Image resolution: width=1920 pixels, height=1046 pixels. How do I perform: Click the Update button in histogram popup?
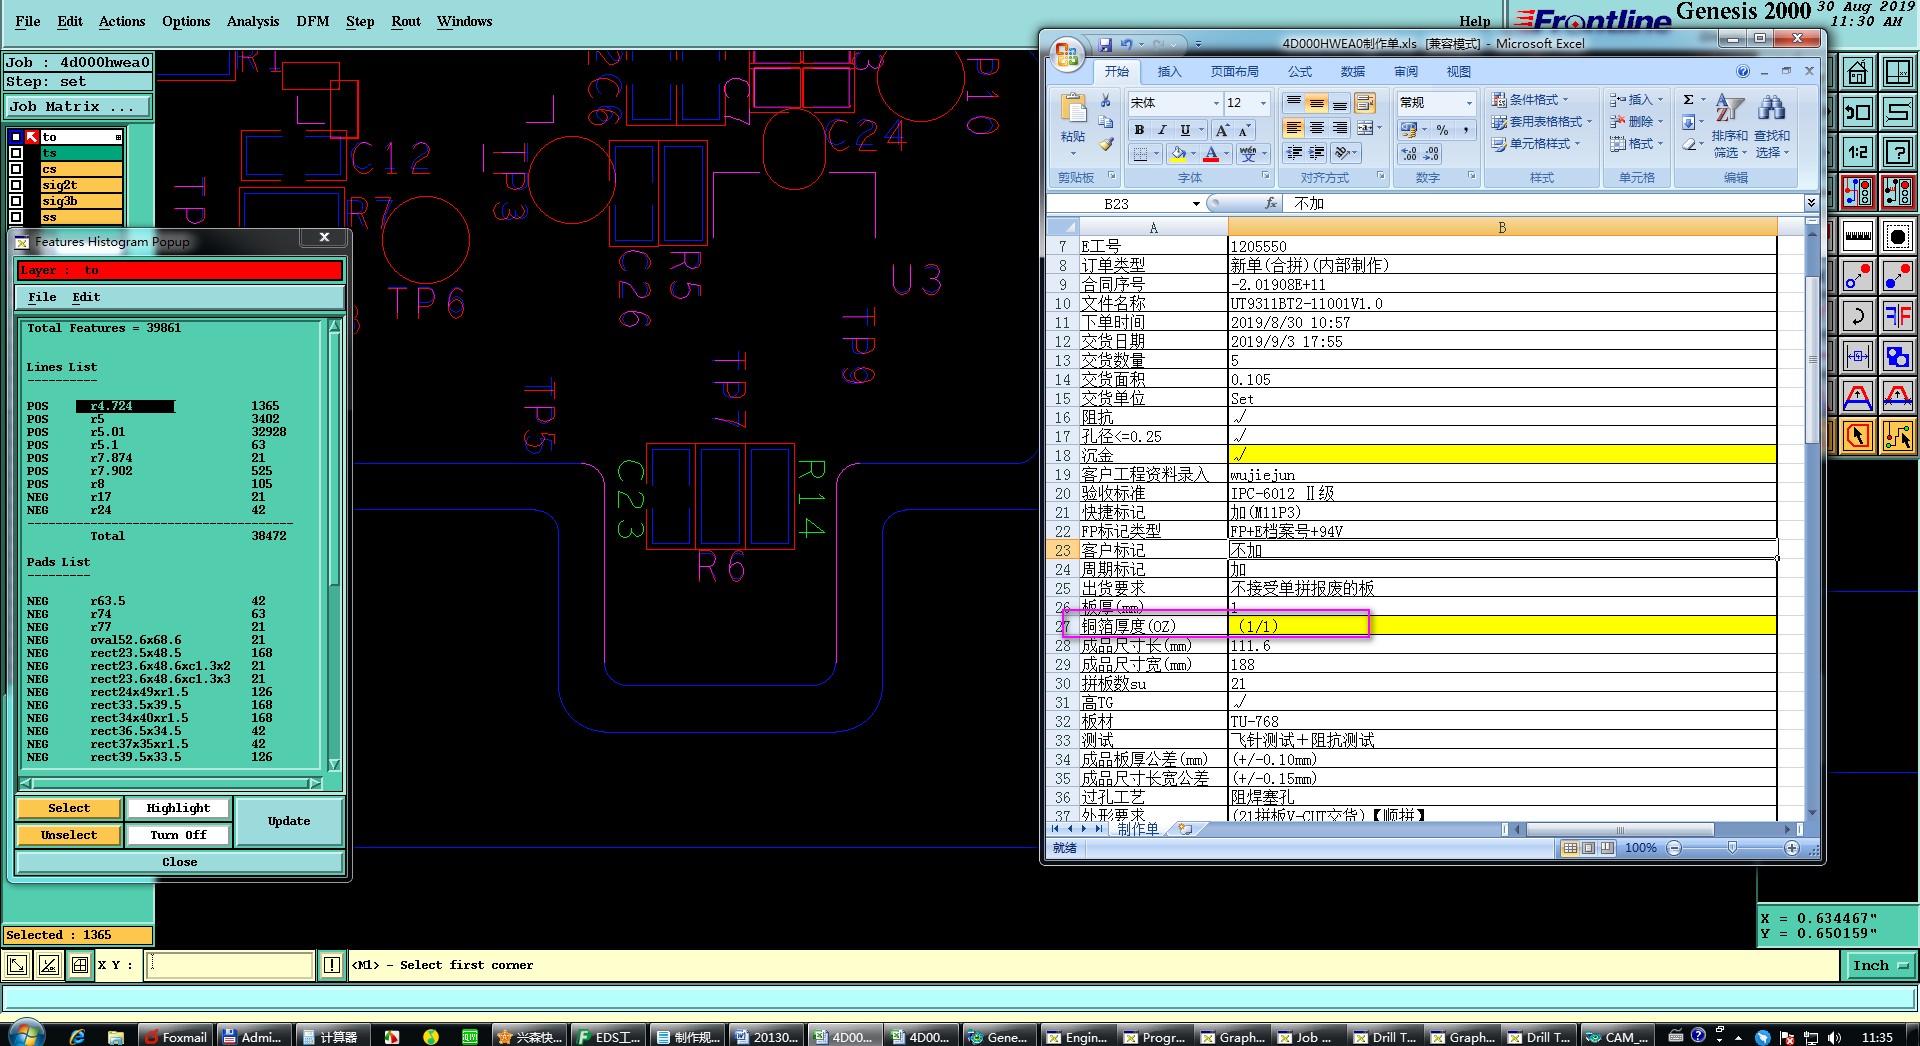point(289,821)
